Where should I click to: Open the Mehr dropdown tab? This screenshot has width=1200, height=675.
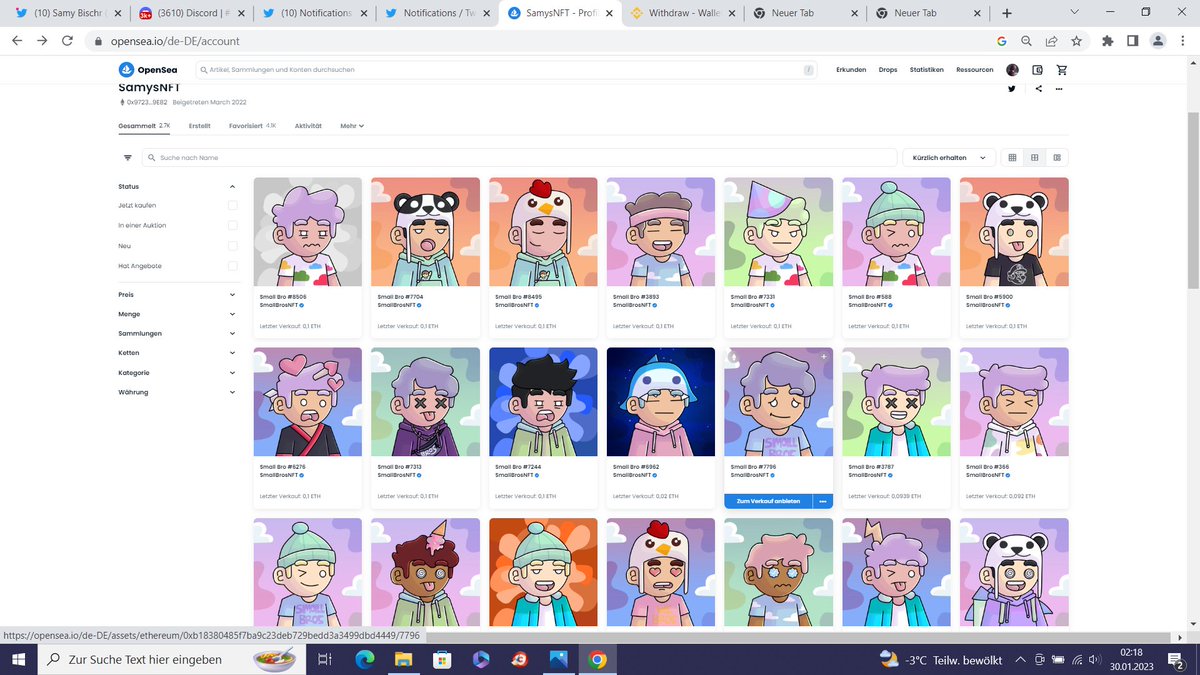pyautogui.click(x=352, y=126)
